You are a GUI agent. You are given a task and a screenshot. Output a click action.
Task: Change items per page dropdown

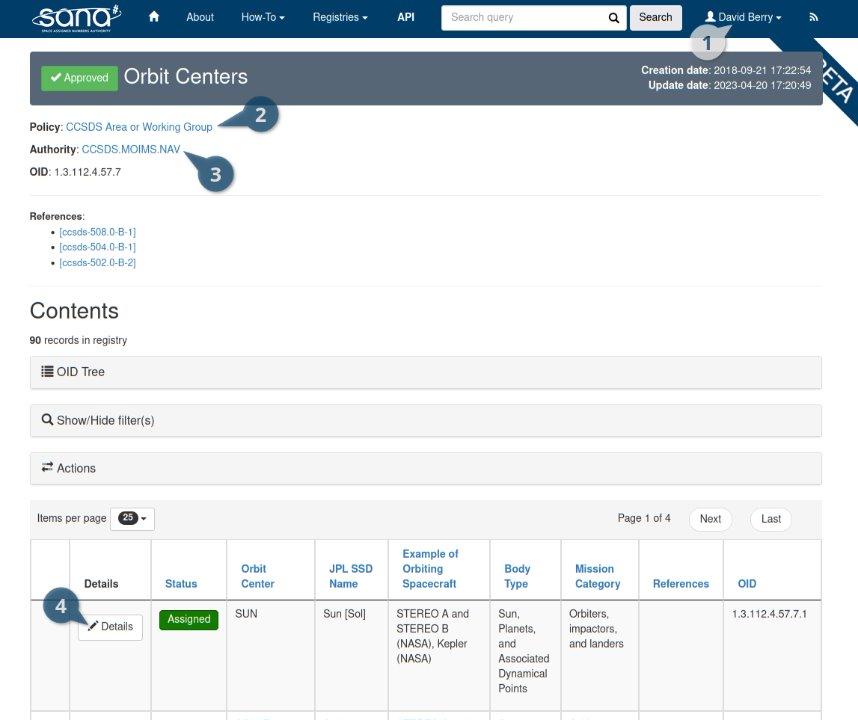[x=132, y=518]
